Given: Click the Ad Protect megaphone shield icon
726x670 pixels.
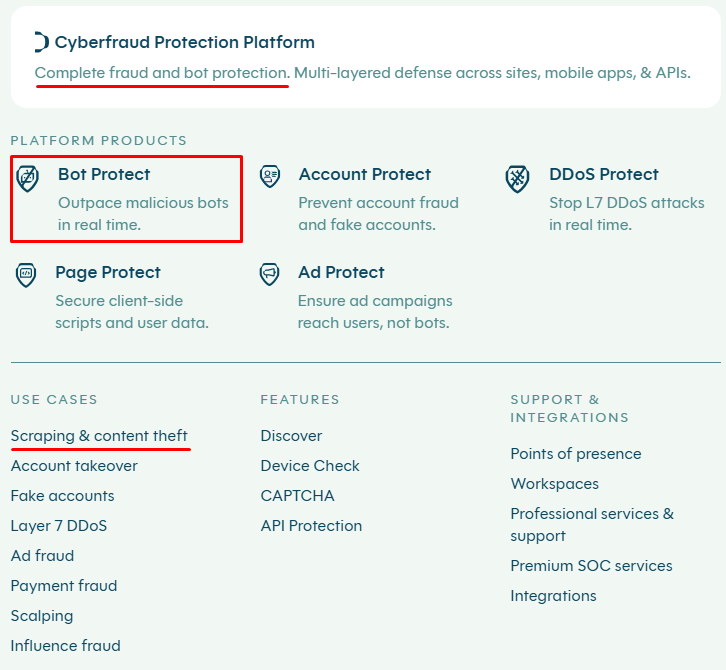Looking at the screenshot, I should [269, 274].
